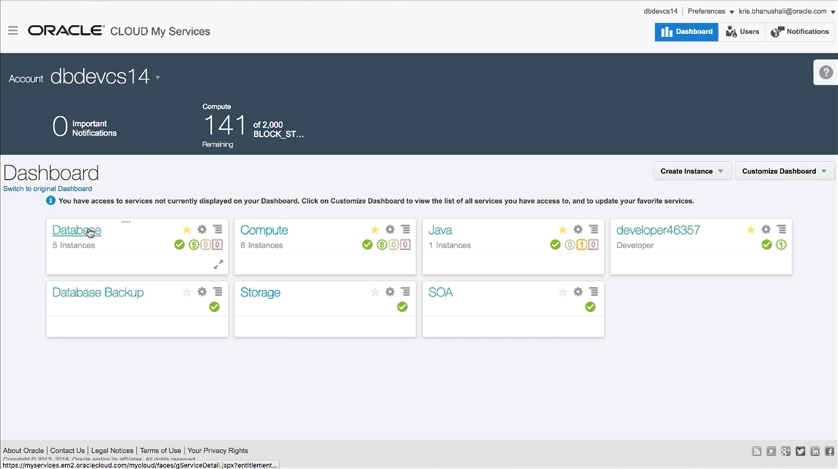Open the Database tile gear settings
The image size is (838, 469).
[202, 230]
